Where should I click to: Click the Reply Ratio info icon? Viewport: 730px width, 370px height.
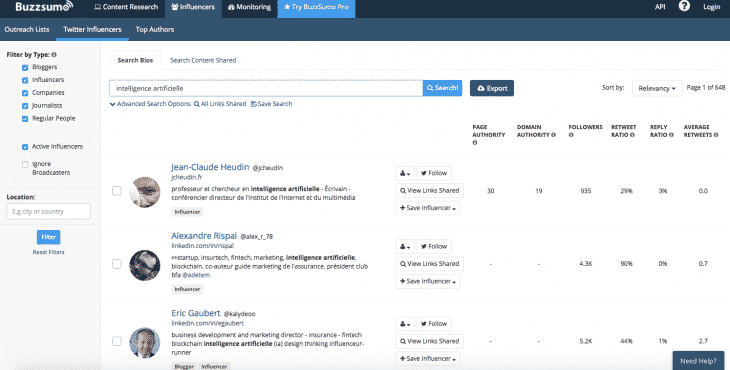coord(671,135)
